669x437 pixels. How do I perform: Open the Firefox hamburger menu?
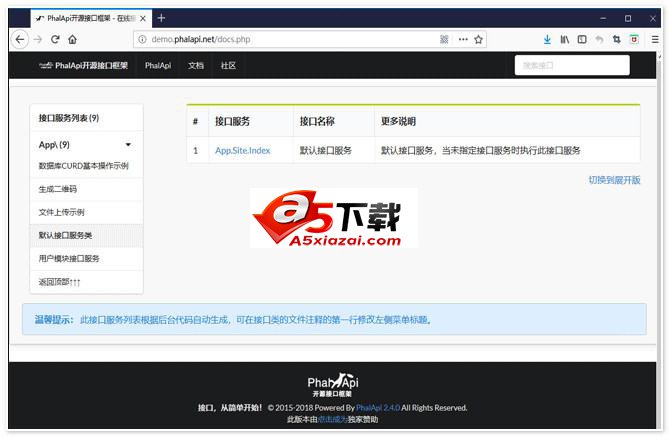click(x=655, y=39)
